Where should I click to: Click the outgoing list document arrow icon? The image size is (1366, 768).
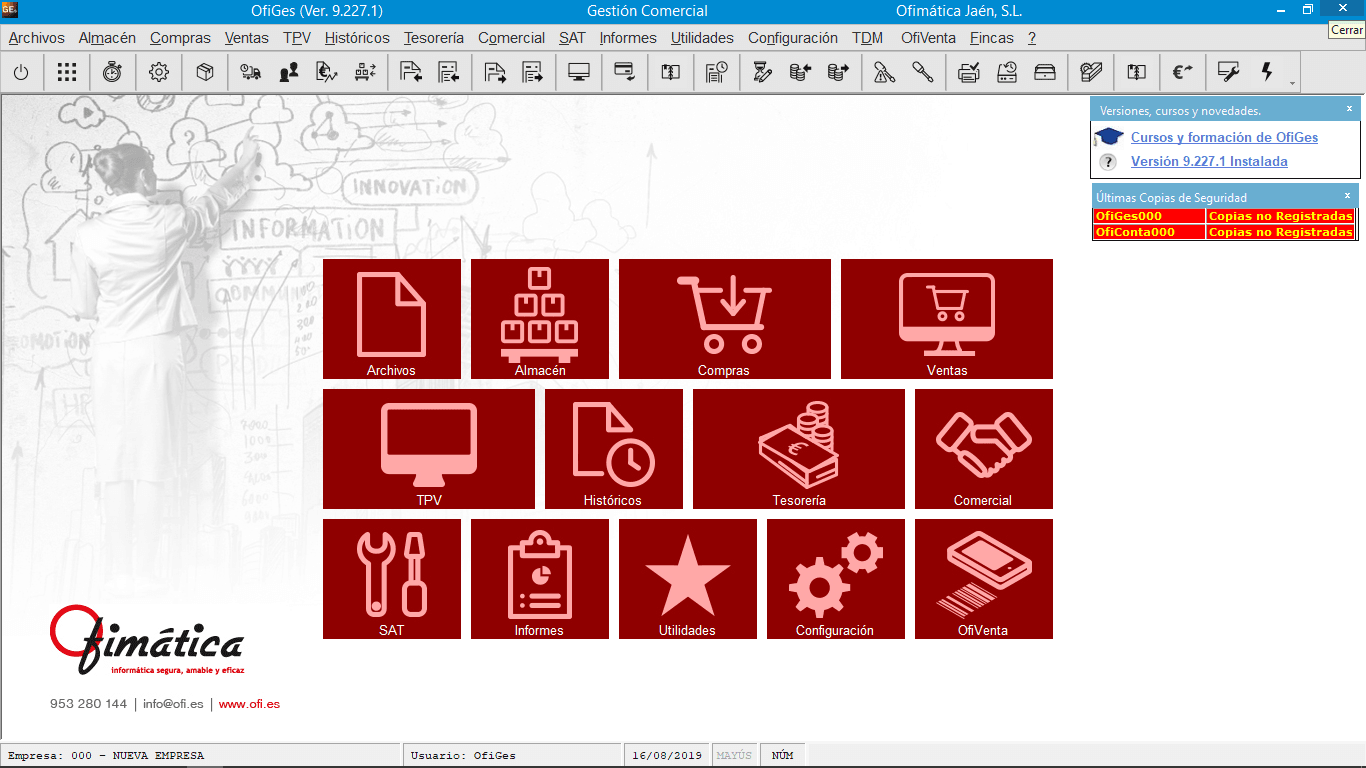click(x=533, y=72)
